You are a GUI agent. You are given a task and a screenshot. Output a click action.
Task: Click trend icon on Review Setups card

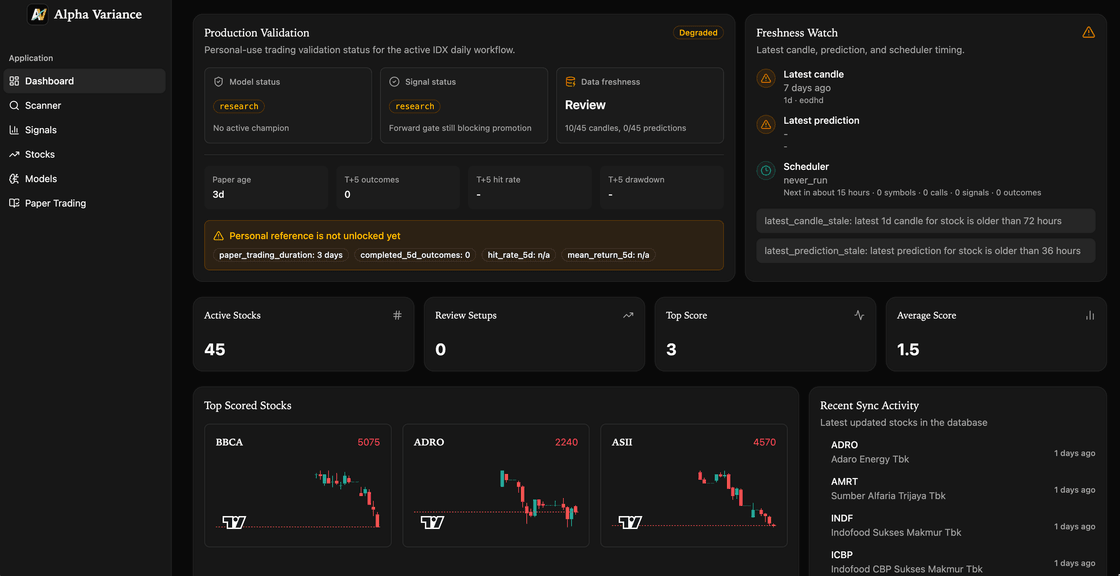(628, 315)
